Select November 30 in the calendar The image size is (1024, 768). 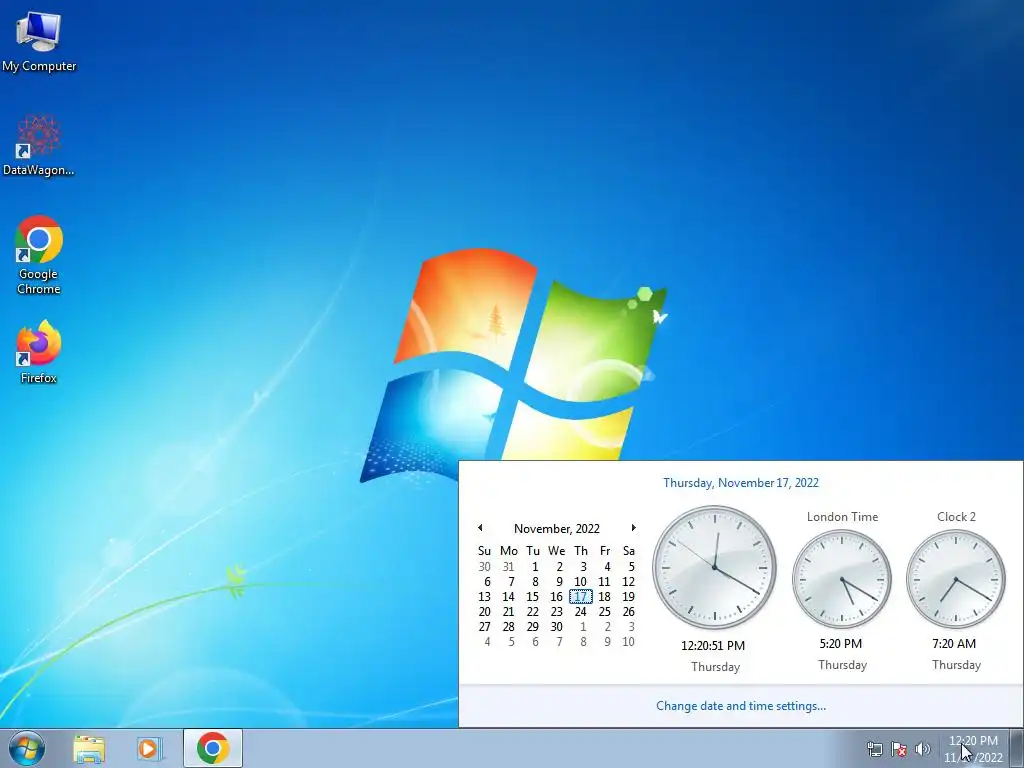click(x=556, y=627)
